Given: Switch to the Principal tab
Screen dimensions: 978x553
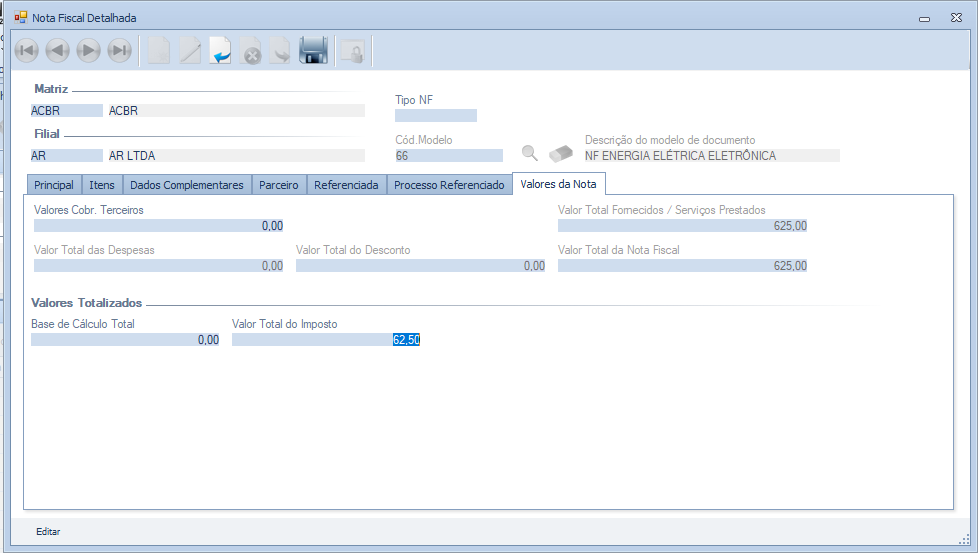Looking at the screenshot, I should [x=54, y=185].
